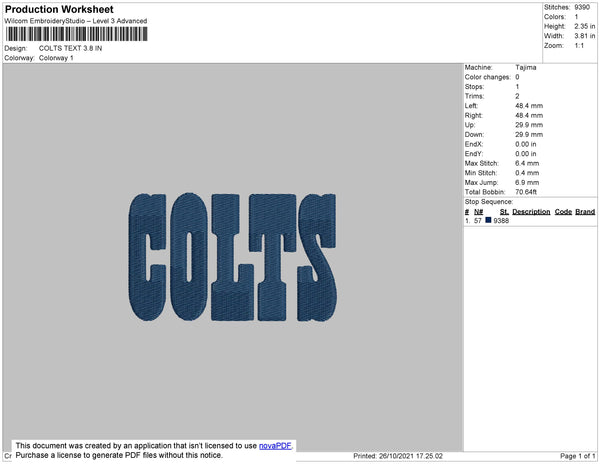Click the Page 1 of 1 indicator
600x464 pixels.
click(578, 456)
